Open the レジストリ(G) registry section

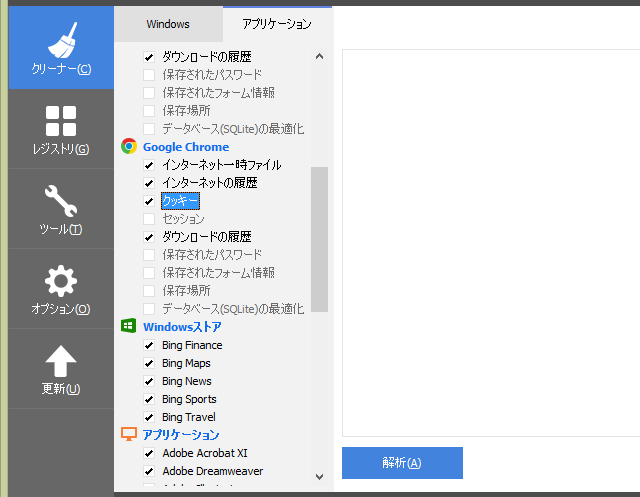61,129
